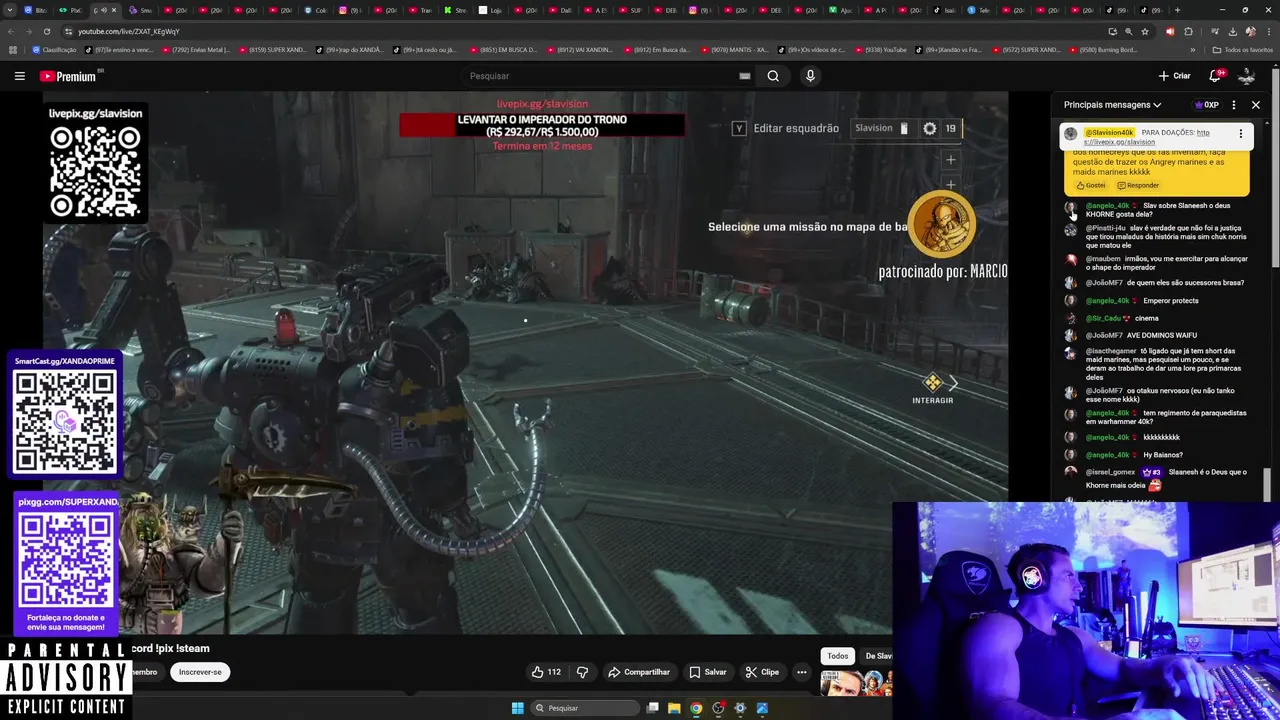The image size is (1280, 720).
Task: Open the bookmark bar apps grid
Action: (12, 49)
